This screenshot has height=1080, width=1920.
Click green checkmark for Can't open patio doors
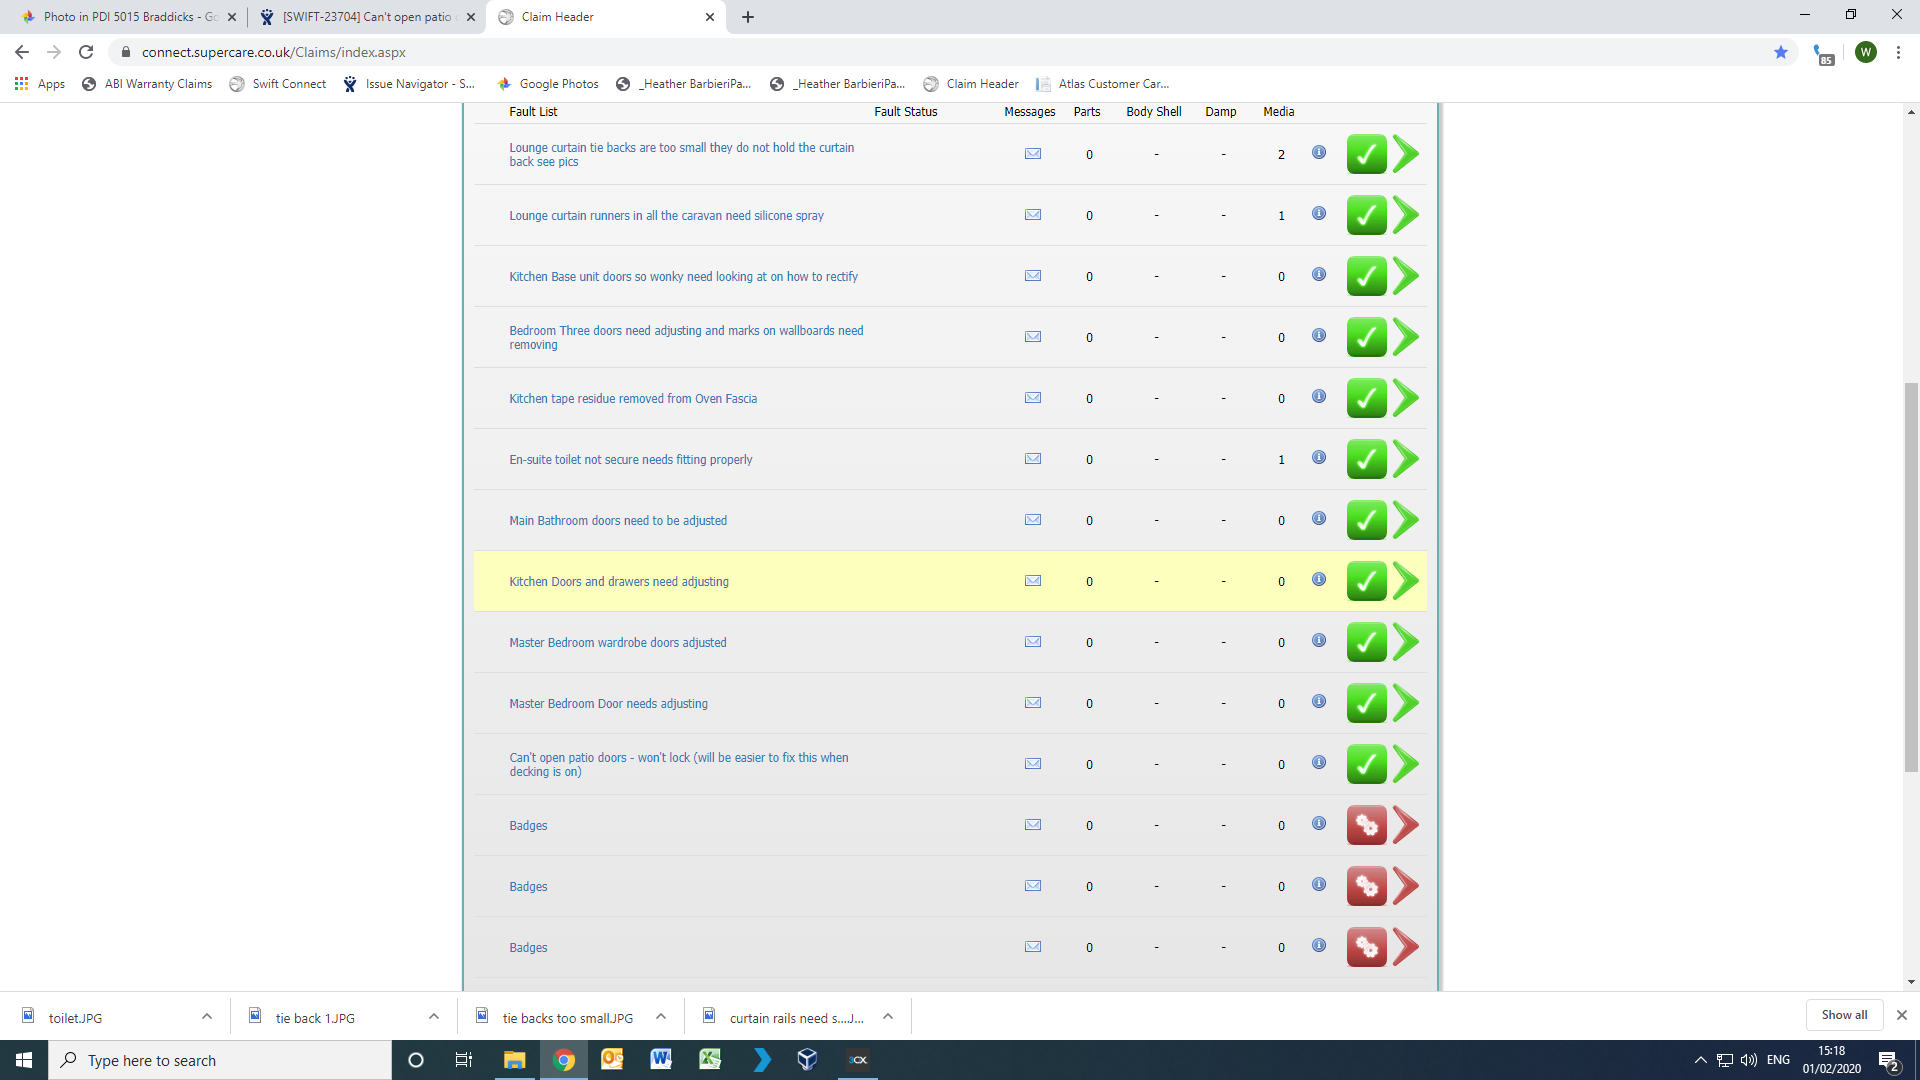[1366, 764]
